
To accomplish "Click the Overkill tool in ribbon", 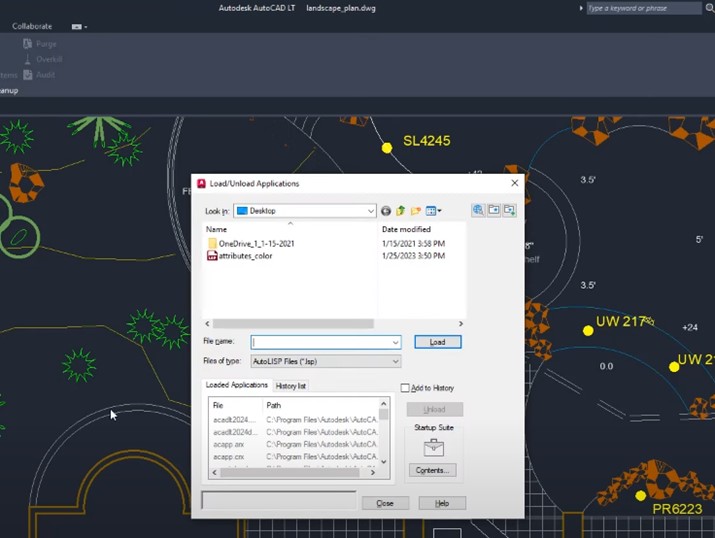I will coord(43,59).
